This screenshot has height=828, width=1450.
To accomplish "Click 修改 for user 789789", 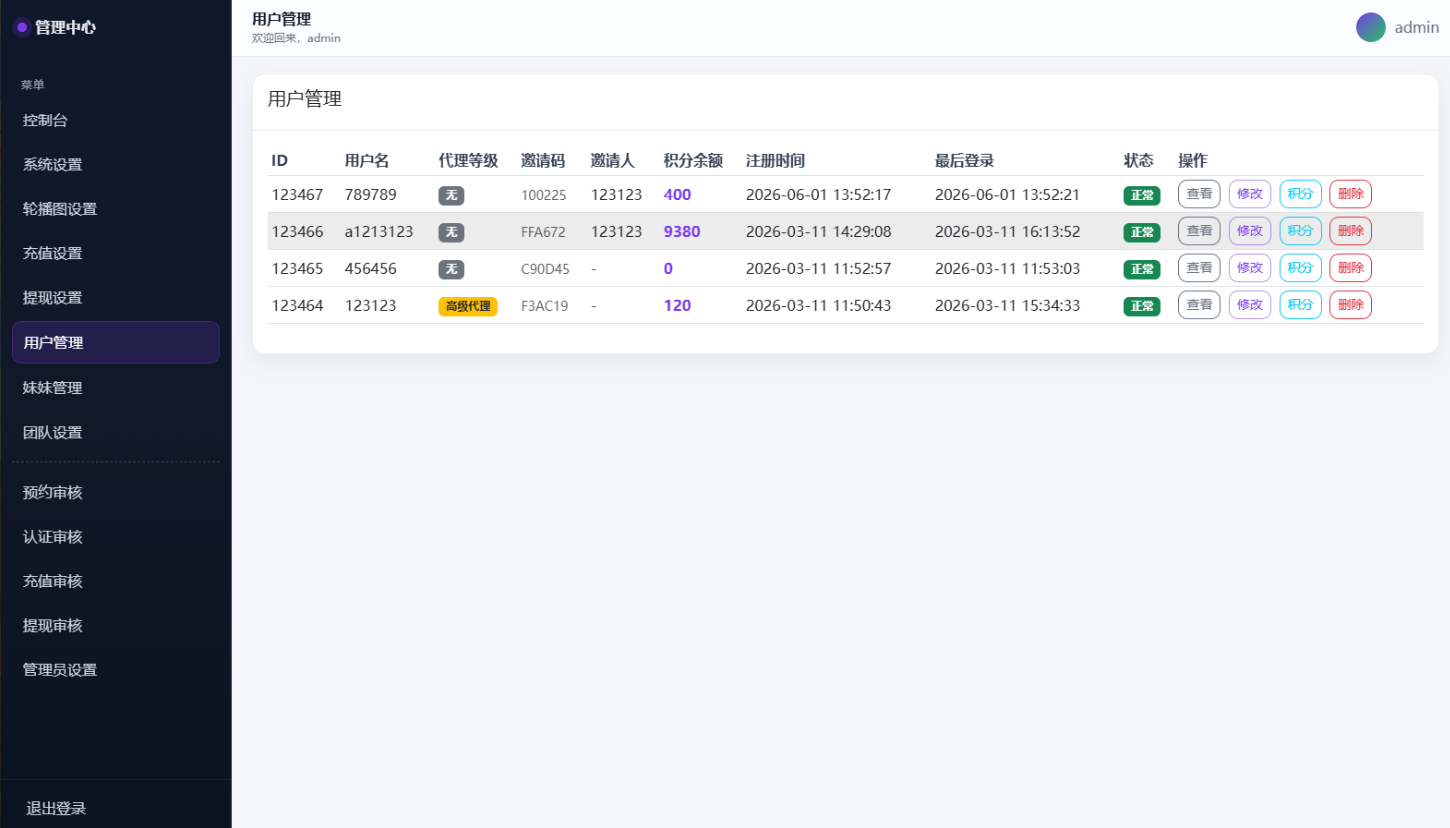I will tap(1250, 194).
